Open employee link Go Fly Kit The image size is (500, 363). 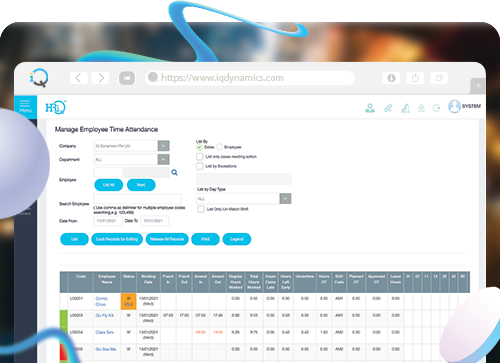105,315
